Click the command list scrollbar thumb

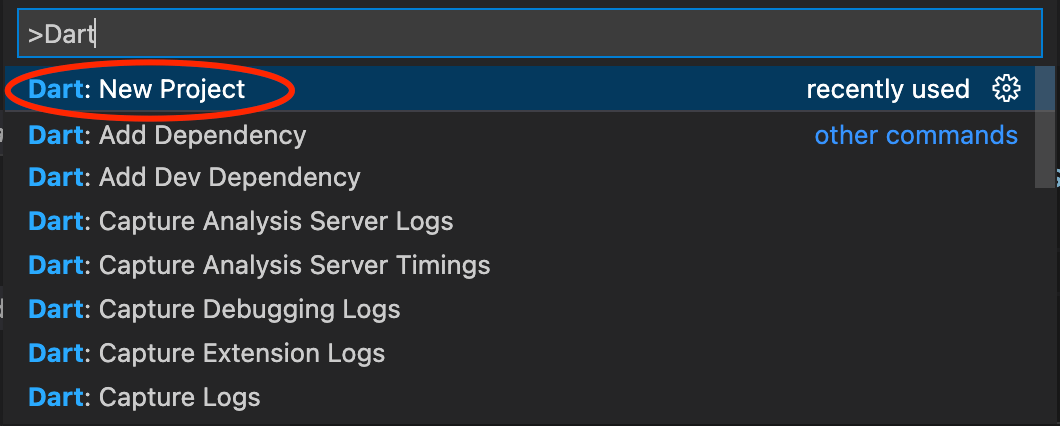click(1045, 127)
